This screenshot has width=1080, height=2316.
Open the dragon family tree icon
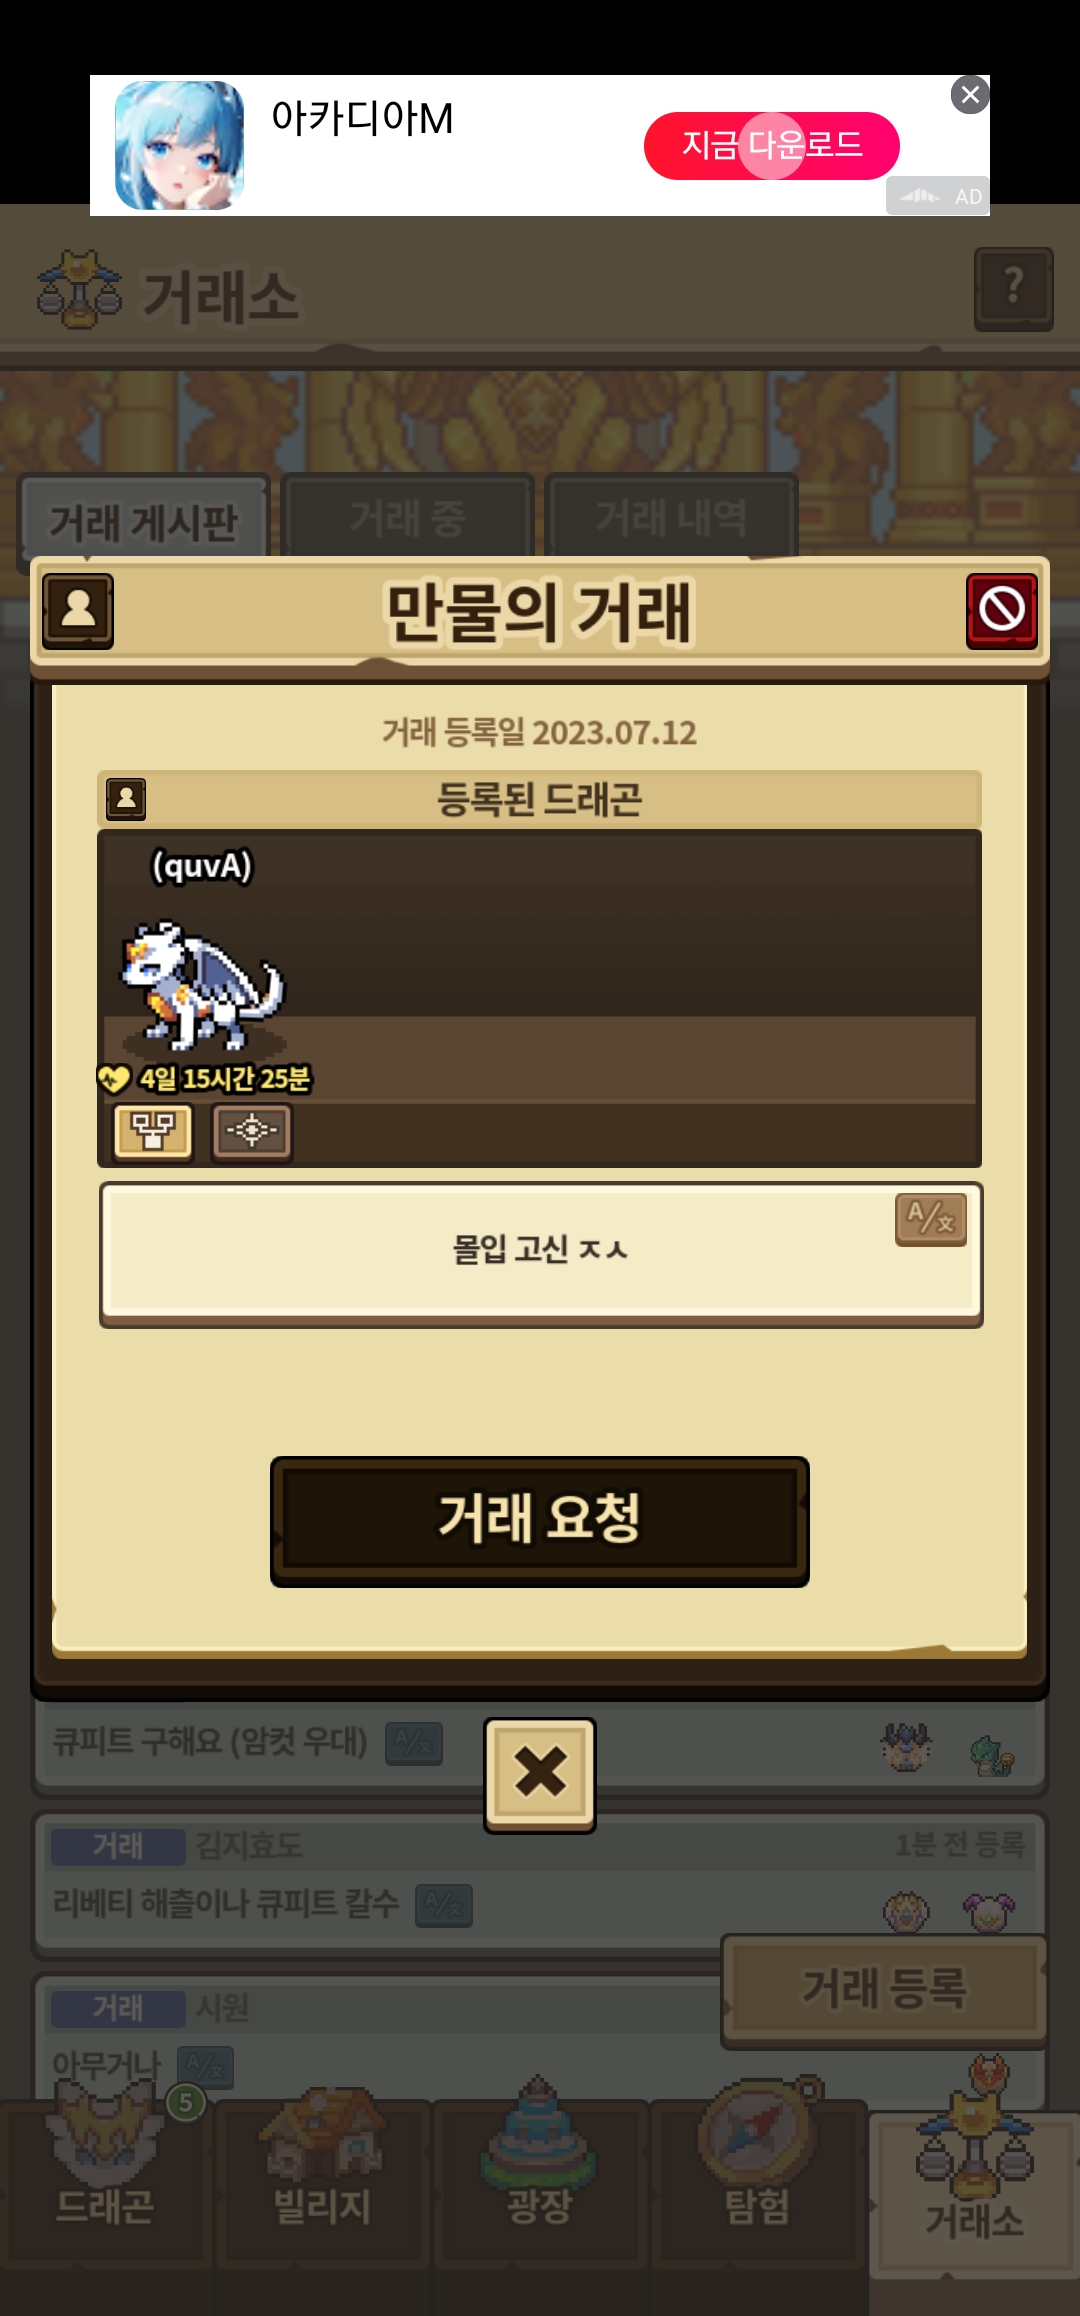point(153,1132)
